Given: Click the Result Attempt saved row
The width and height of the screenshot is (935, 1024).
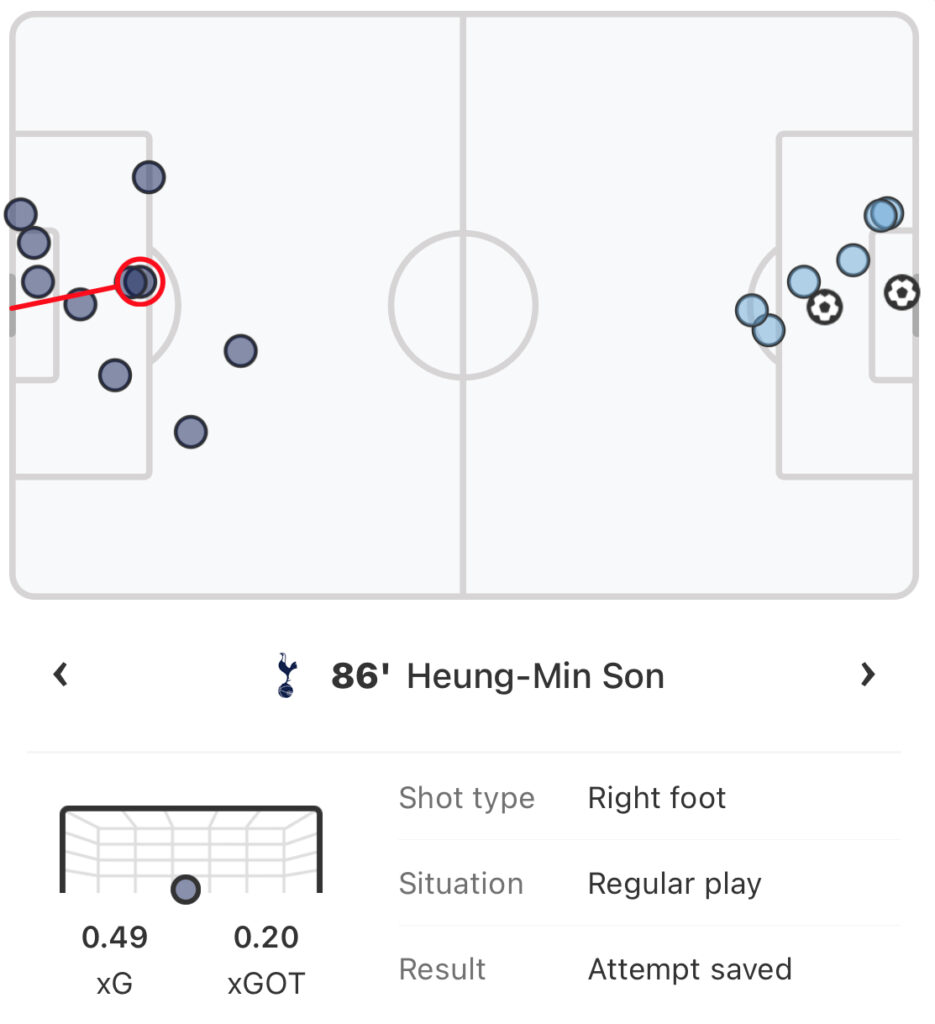Looking at the screenshot, I should pyautogui.click(x=649, y=969).
